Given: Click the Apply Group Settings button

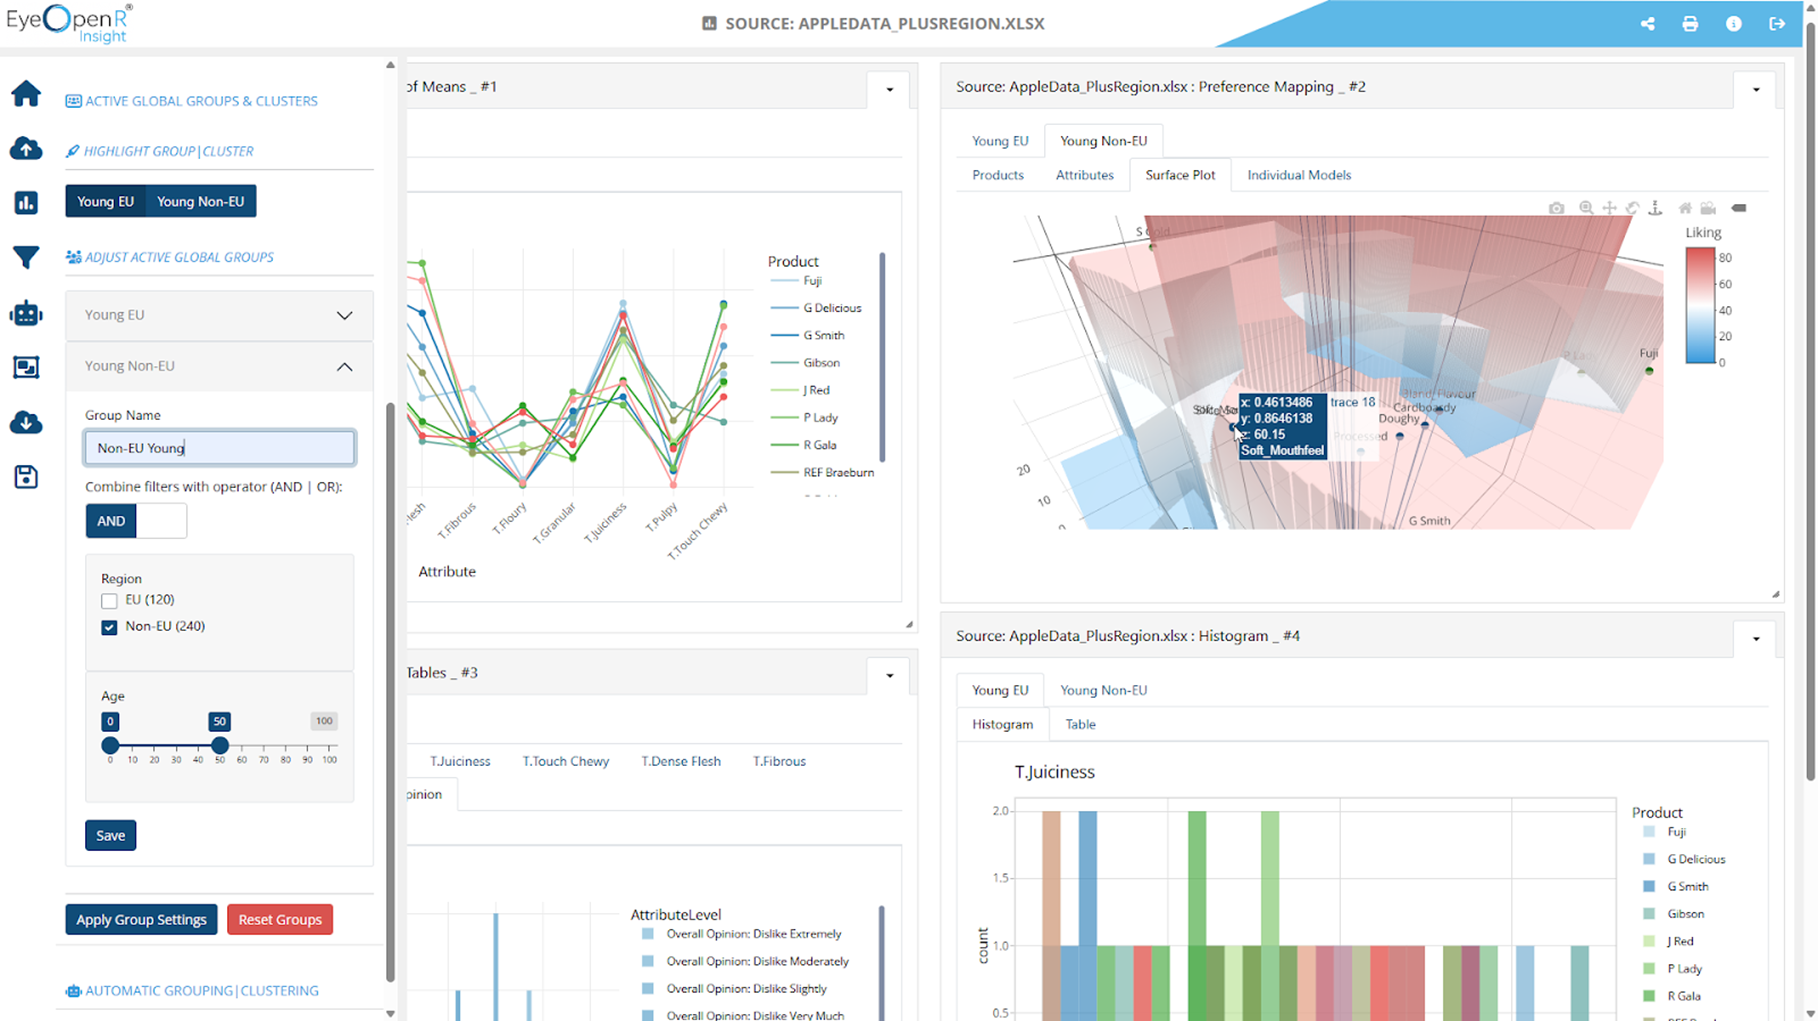Looking at the screenshot, I should 141,919.
